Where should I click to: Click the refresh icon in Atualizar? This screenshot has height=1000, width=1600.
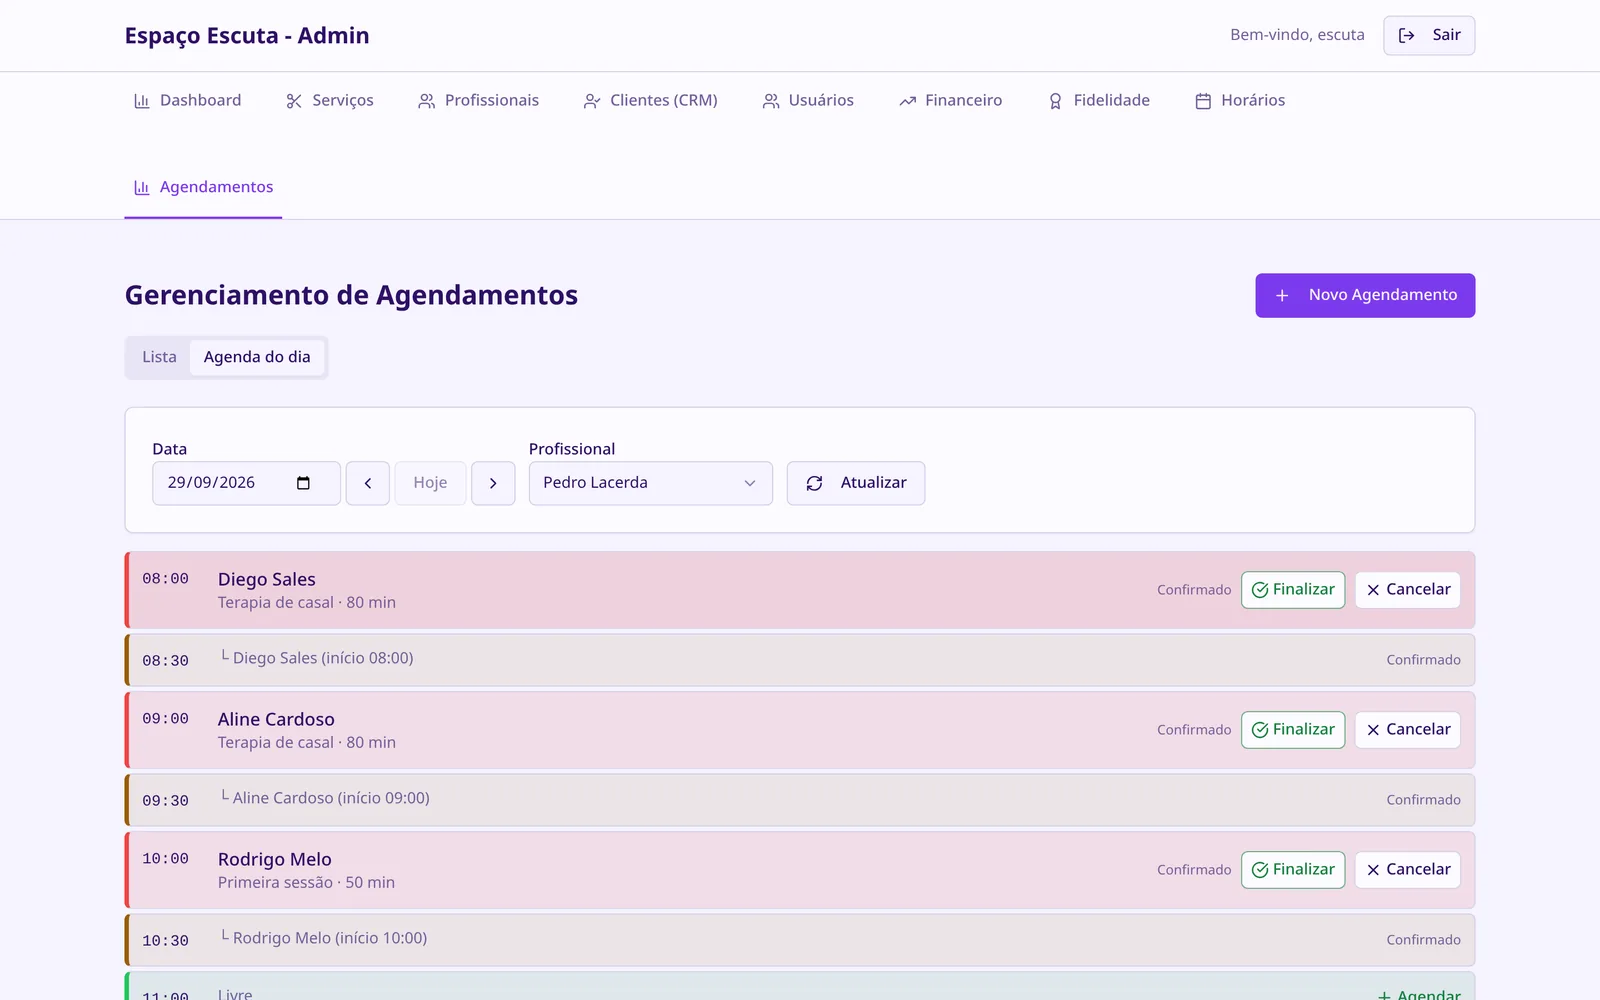815,483
